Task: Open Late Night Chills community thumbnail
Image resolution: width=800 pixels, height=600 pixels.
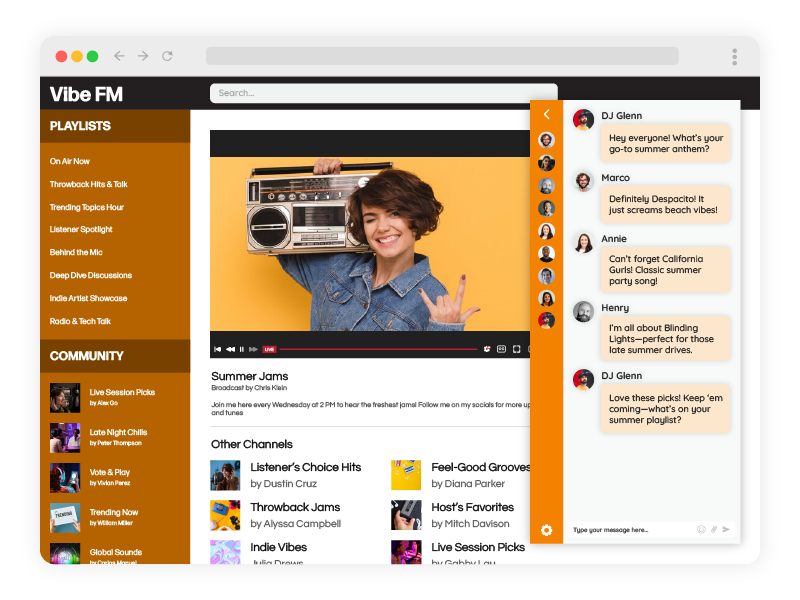Action: click(65, 437)
